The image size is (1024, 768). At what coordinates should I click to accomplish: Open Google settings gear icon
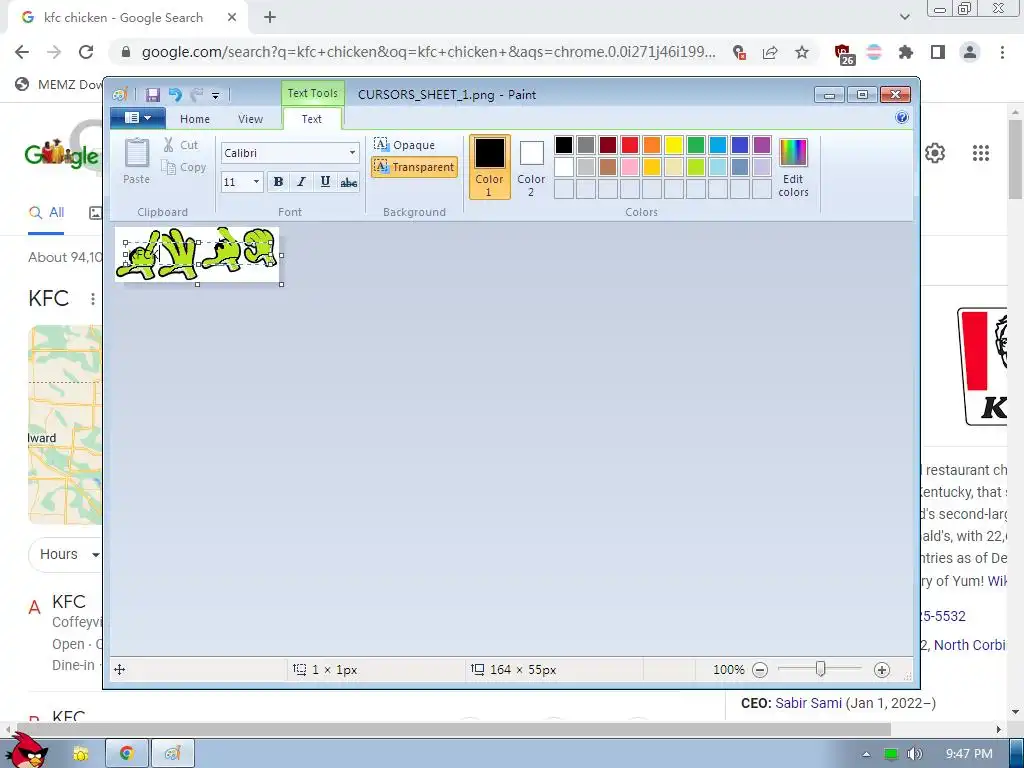point(935,153)
